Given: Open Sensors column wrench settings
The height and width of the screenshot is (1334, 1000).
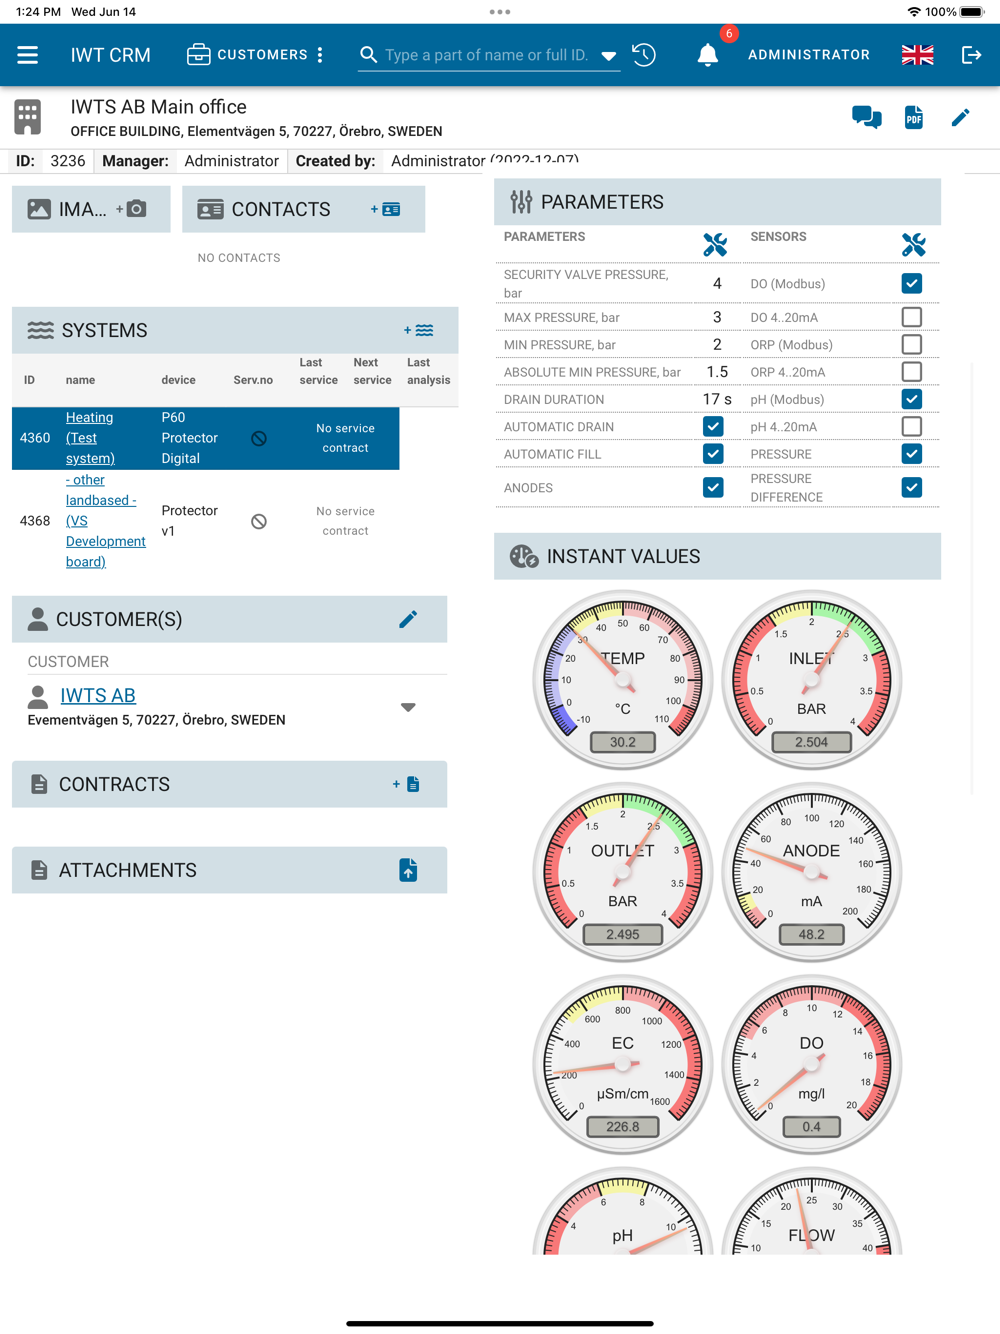Looking at the screenshot, I should (914, 245).
